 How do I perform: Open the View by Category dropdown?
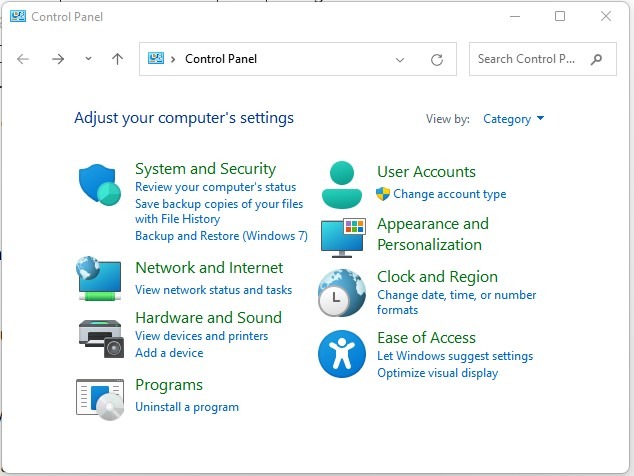514,119
